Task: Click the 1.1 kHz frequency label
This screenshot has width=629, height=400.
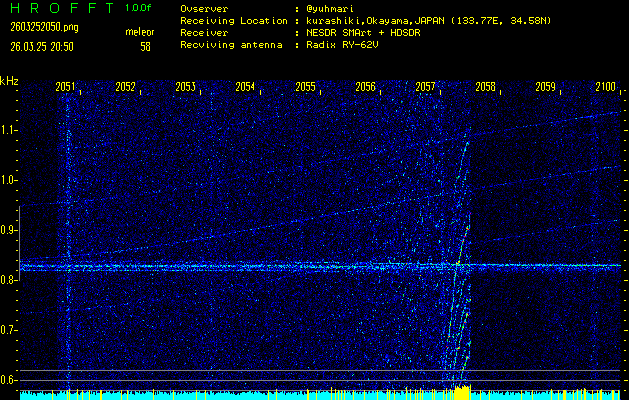Action: pos(9,130)
